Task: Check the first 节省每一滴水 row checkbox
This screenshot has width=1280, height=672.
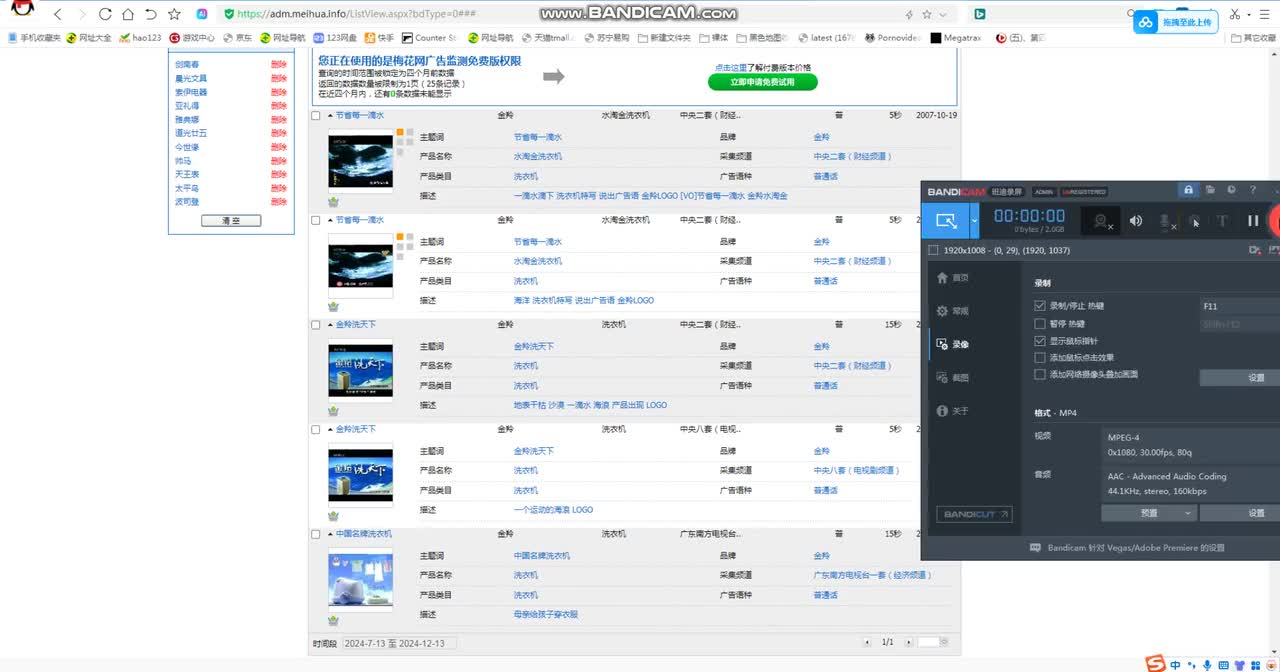Action: pyautogui.click(x=316, y=116)
